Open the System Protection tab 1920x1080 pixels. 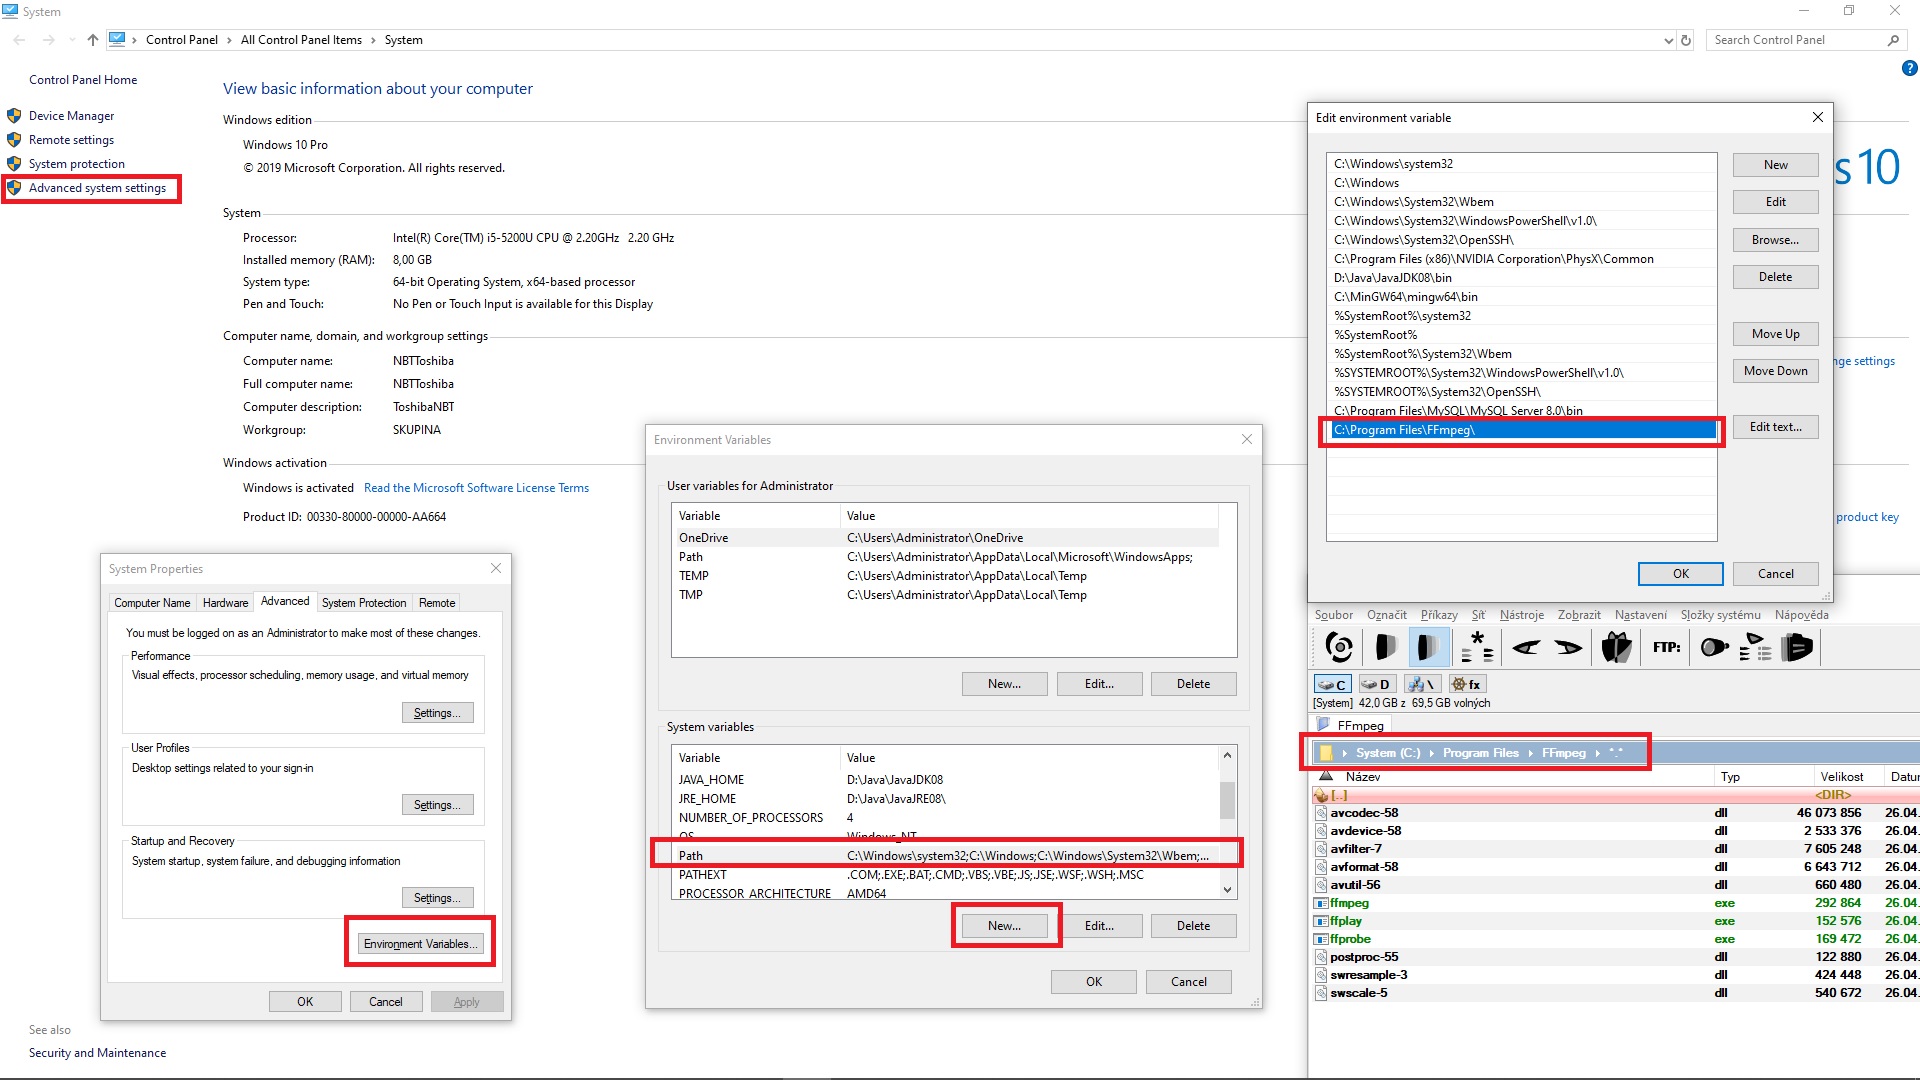pos(364,603)
